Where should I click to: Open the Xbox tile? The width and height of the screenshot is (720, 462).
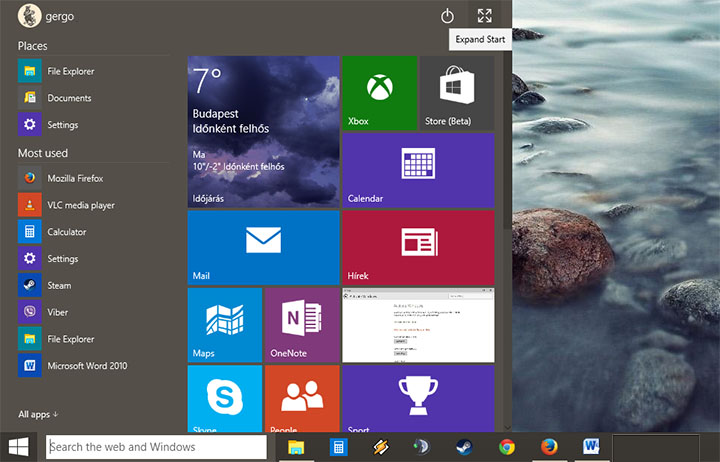pyautogui.click(x=379, y=93)
